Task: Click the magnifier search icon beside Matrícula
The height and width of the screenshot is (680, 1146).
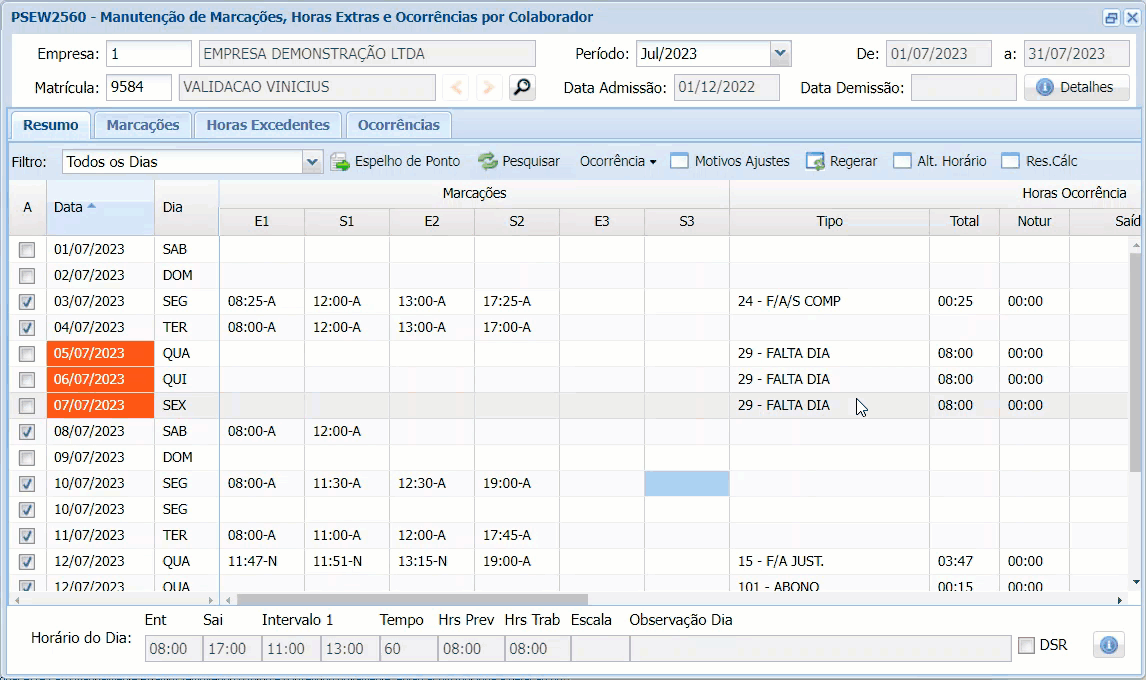Action: (521, 88)
